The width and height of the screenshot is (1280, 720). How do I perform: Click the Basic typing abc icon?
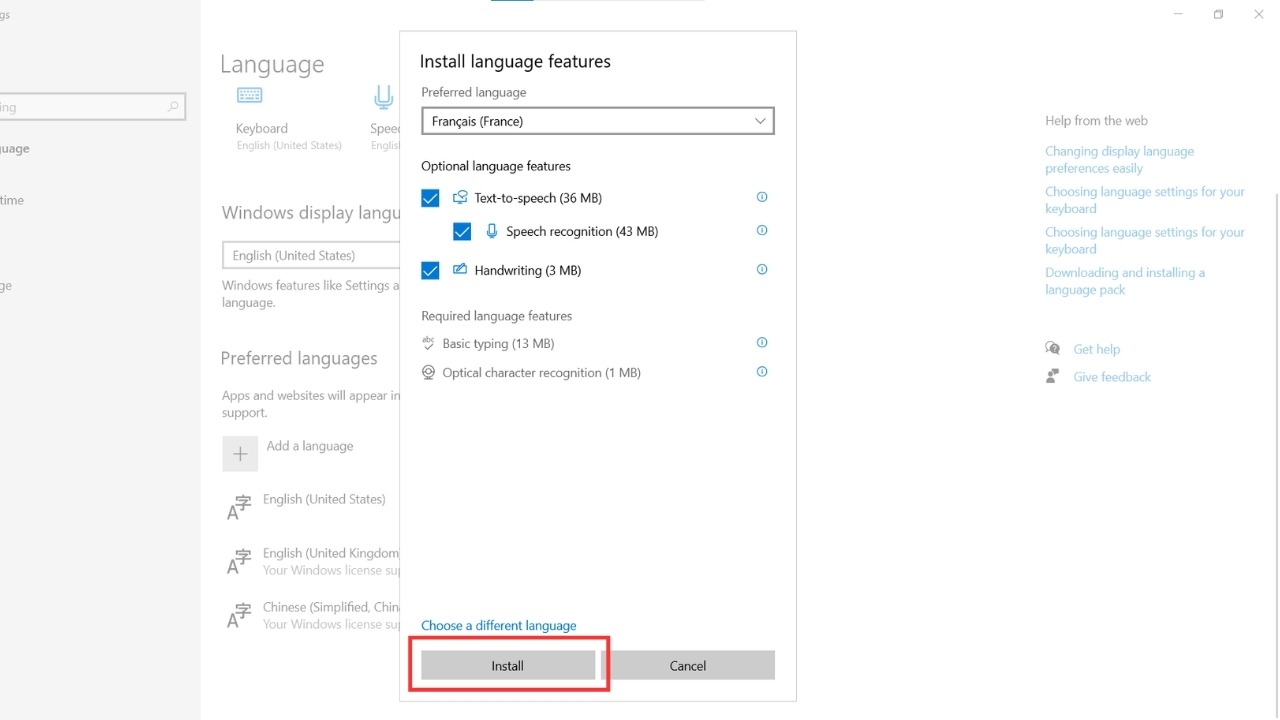pyautogui.click(x=429, y=342)
